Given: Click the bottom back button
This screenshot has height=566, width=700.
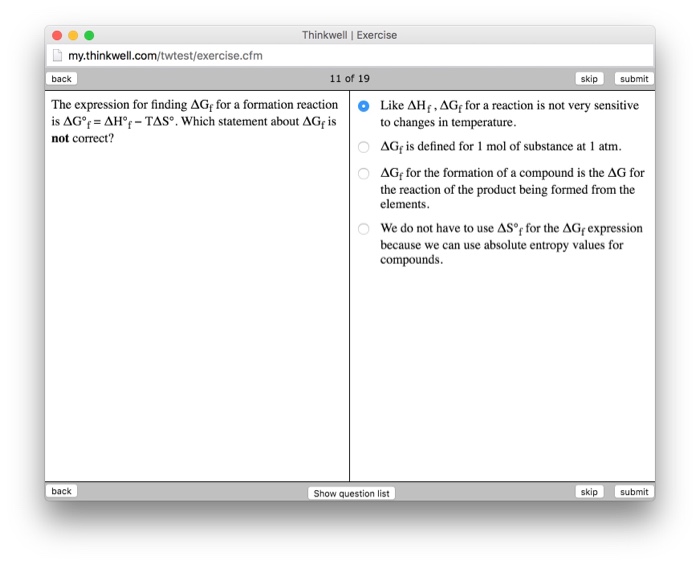Looking at the screenshot, I should pos(61,491).
